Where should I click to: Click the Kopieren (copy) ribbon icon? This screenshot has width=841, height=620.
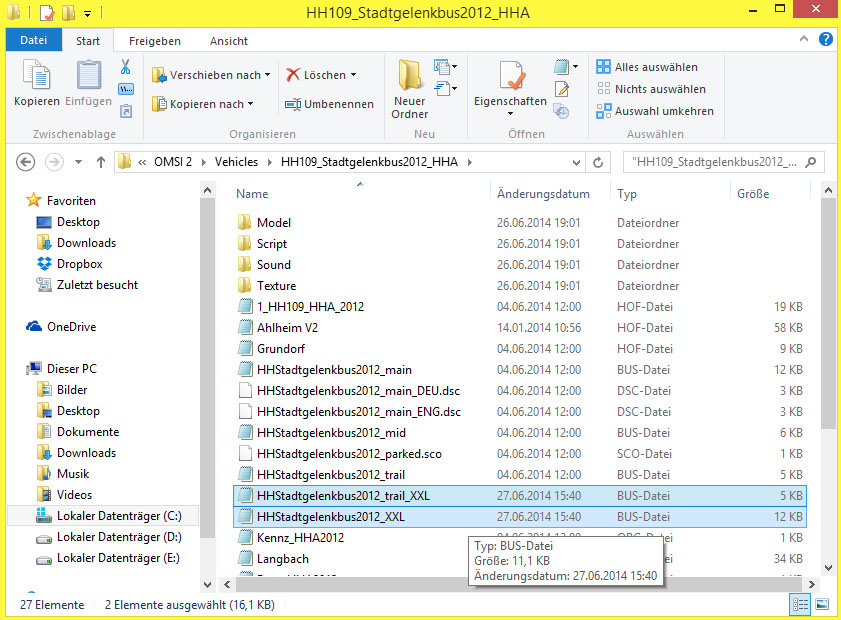coord(36,74)
